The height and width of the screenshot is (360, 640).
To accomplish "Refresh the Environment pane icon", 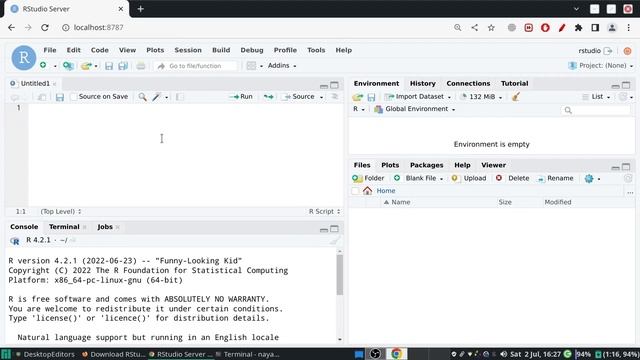I will point(623,97).
